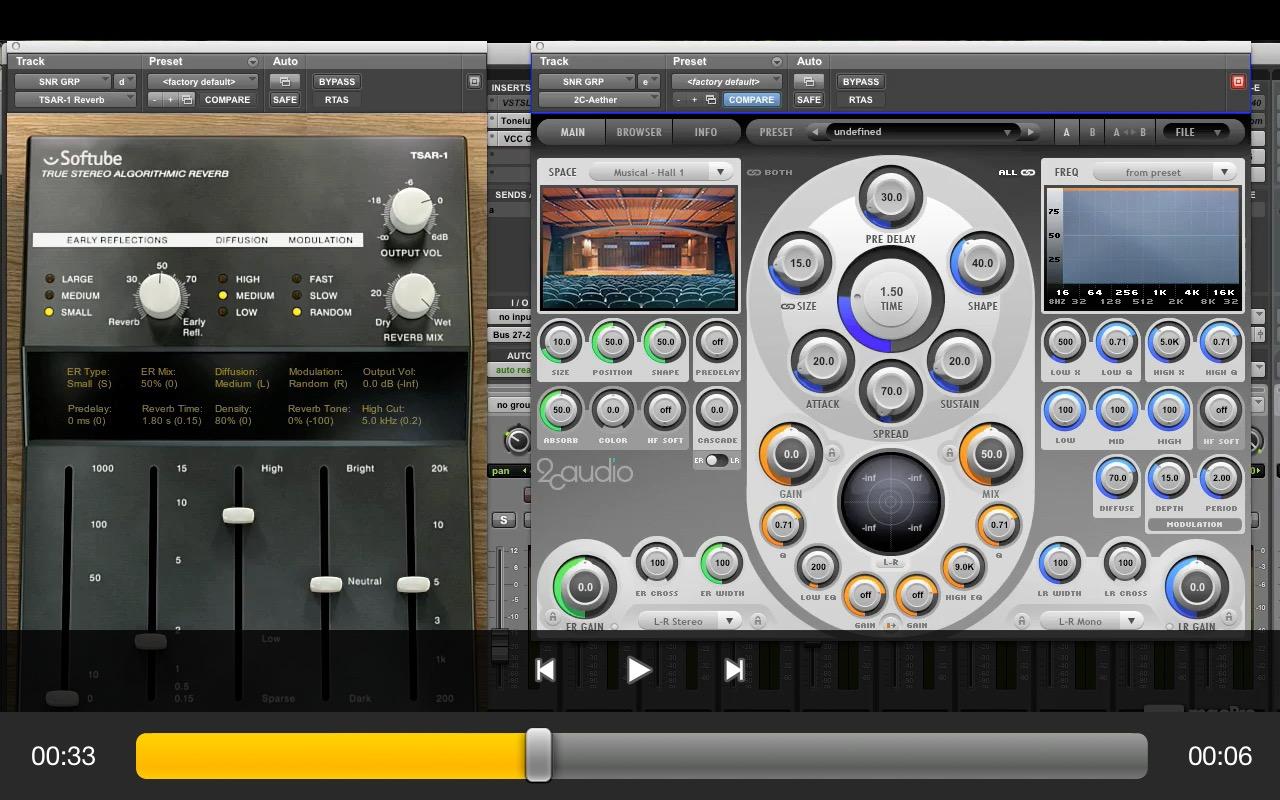This screenshot has width=1280, height=800.
Task: Click the PRE DELAY knob showing 30.0
Action: click(890, 197)
